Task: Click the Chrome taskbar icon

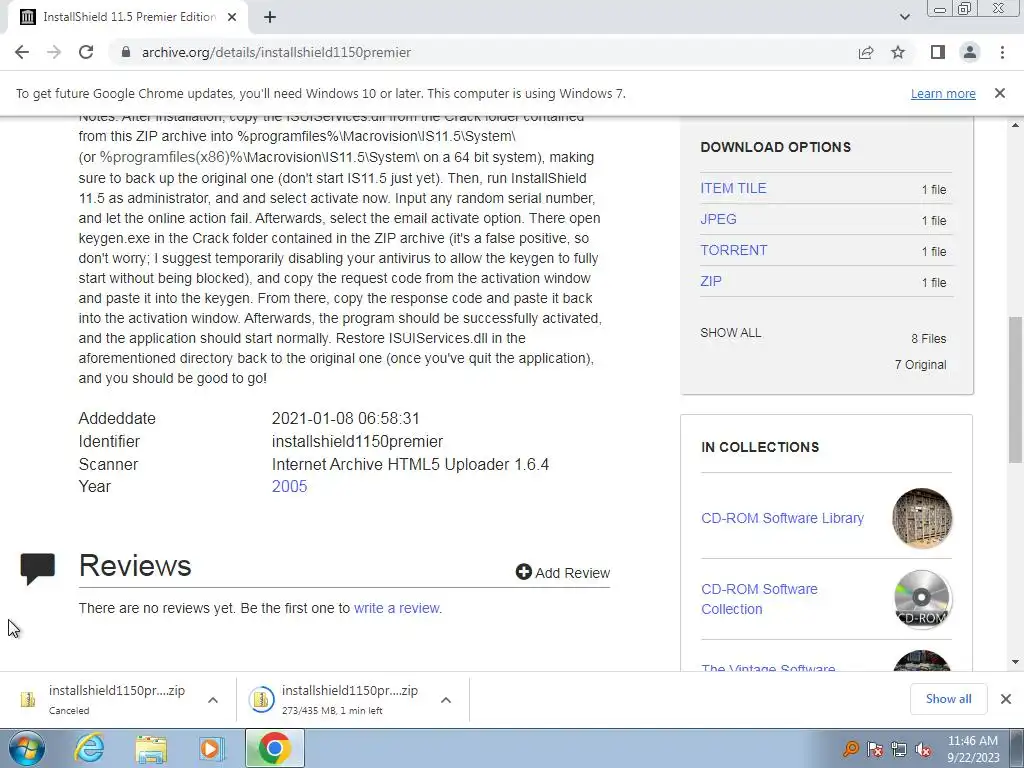Action: (275, 748)
